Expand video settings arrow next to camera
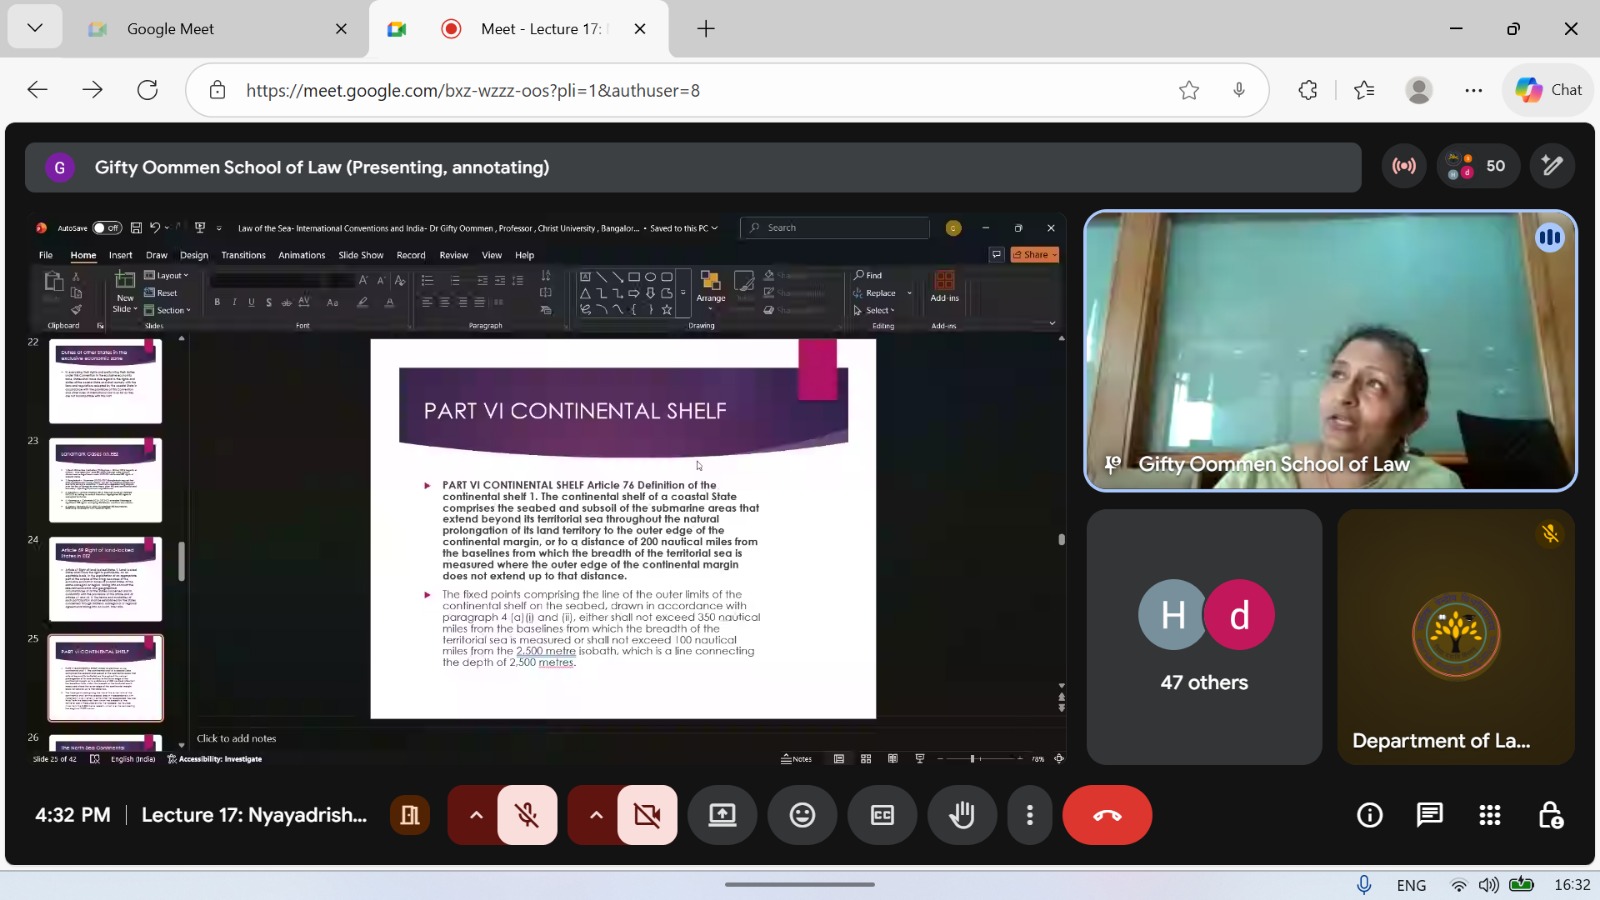Screen dimensions: 1600x900 coord(596,815)
